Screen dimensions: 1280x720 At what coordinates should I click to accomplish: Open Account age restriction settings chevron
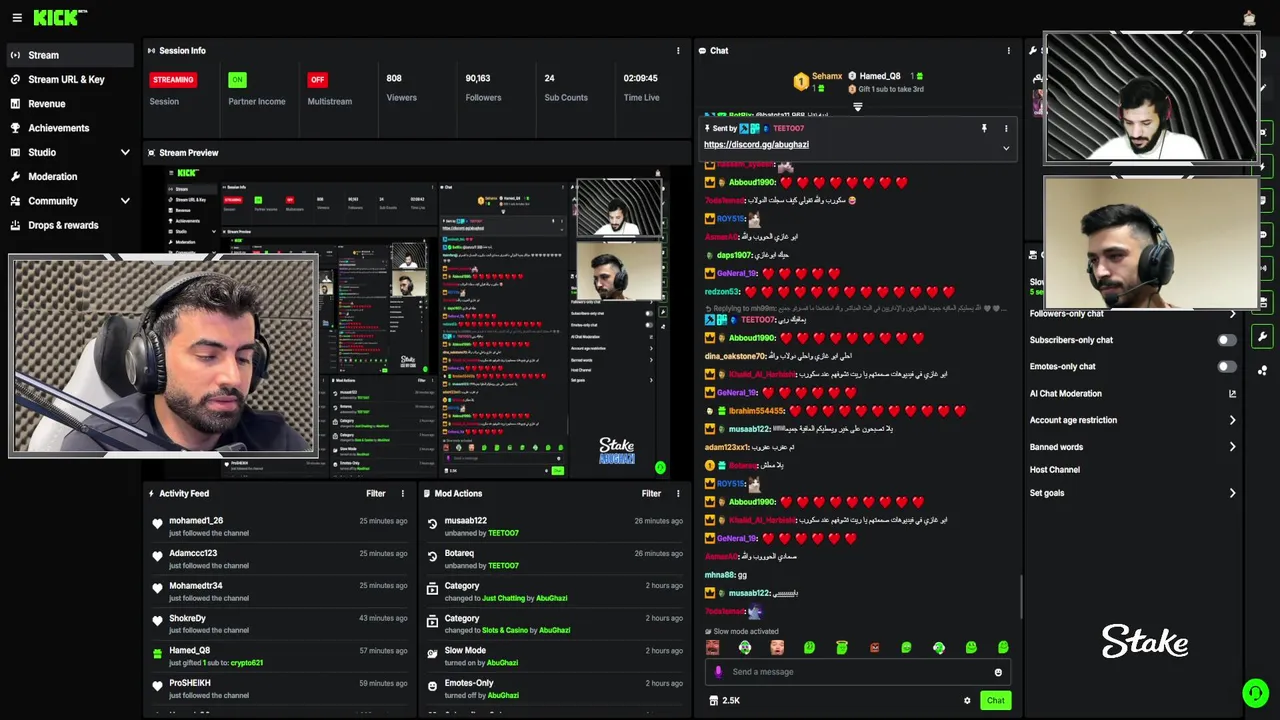tap(1232, 420)
